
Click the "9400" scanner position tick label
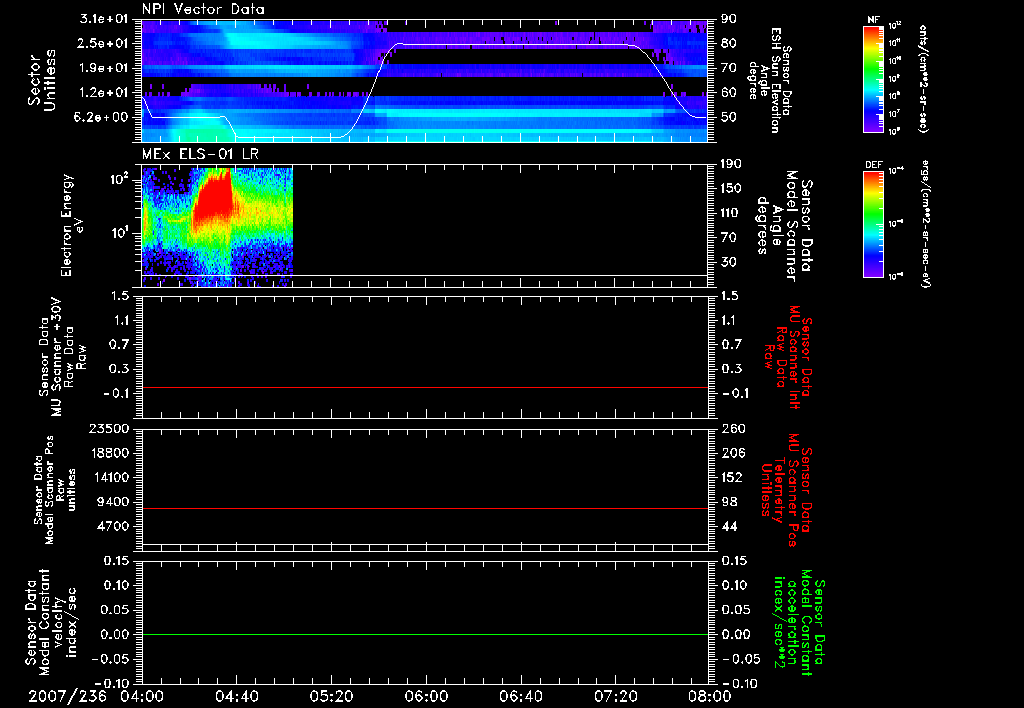[115, 502]
